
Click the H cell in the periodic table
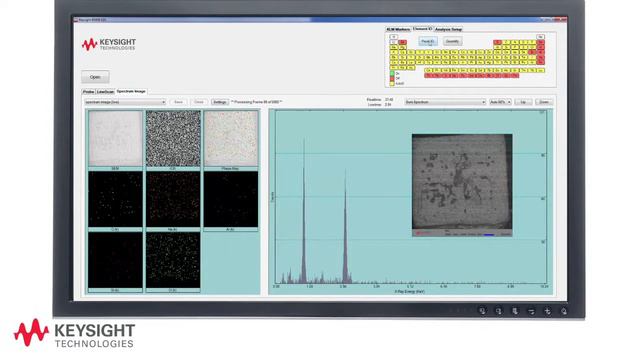pos(393,37)
